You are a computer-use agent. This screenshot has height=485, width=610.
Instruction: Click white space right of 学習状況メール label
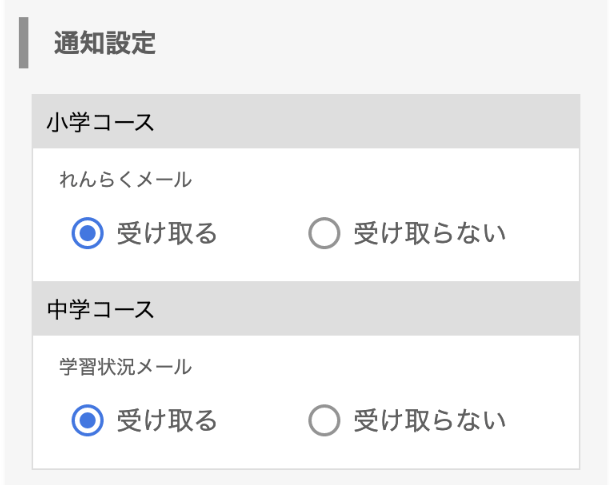[x=400, y=366]
